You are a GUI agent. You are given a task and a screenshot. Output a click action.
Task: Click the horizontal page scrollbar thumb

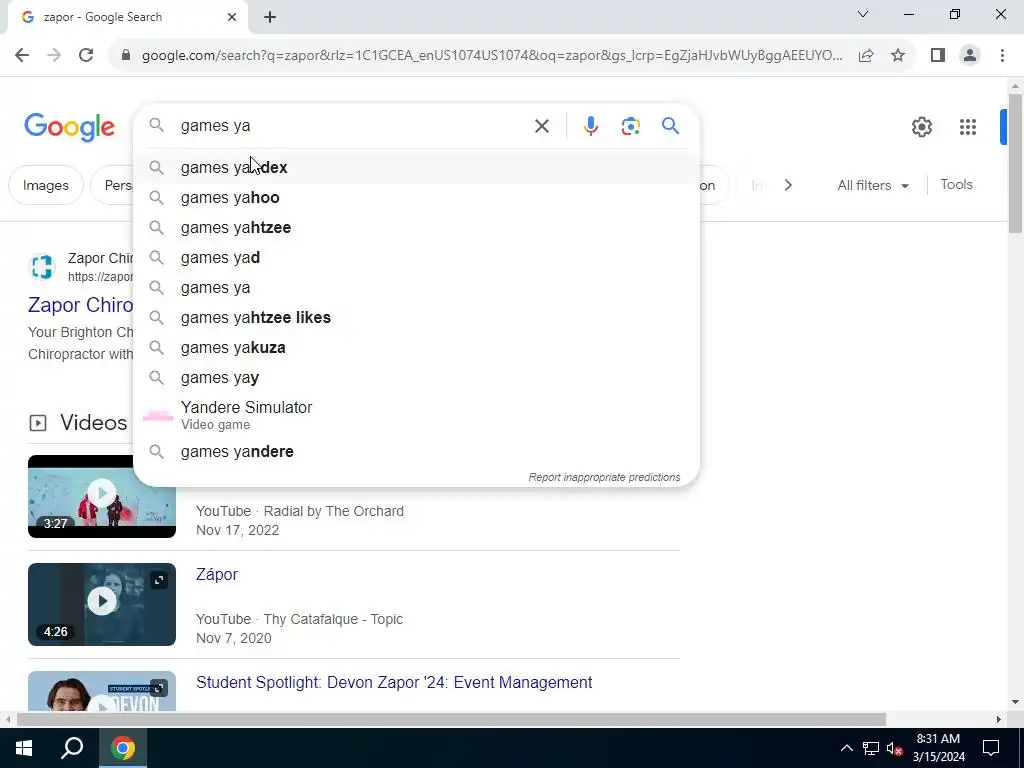tap(451, 720)
